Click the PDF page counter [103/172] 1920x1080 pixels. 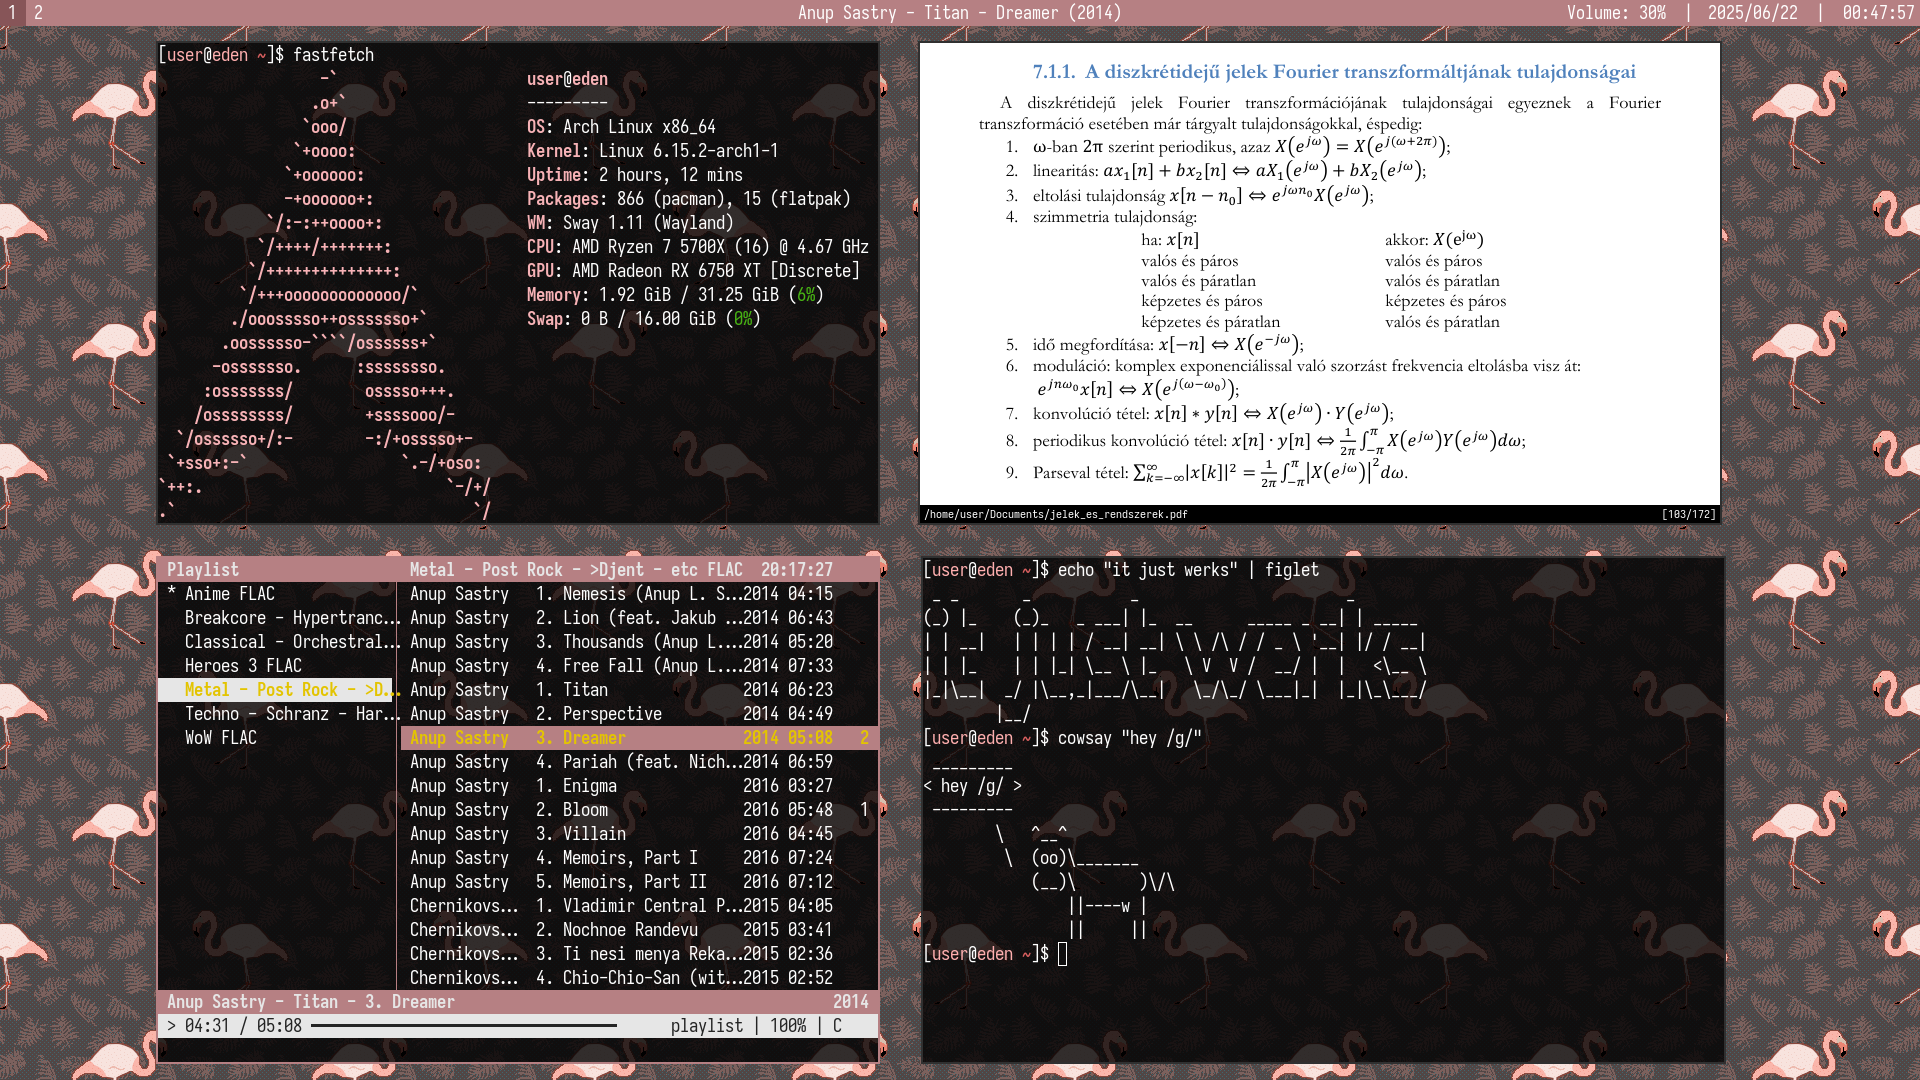point(1689,515)
